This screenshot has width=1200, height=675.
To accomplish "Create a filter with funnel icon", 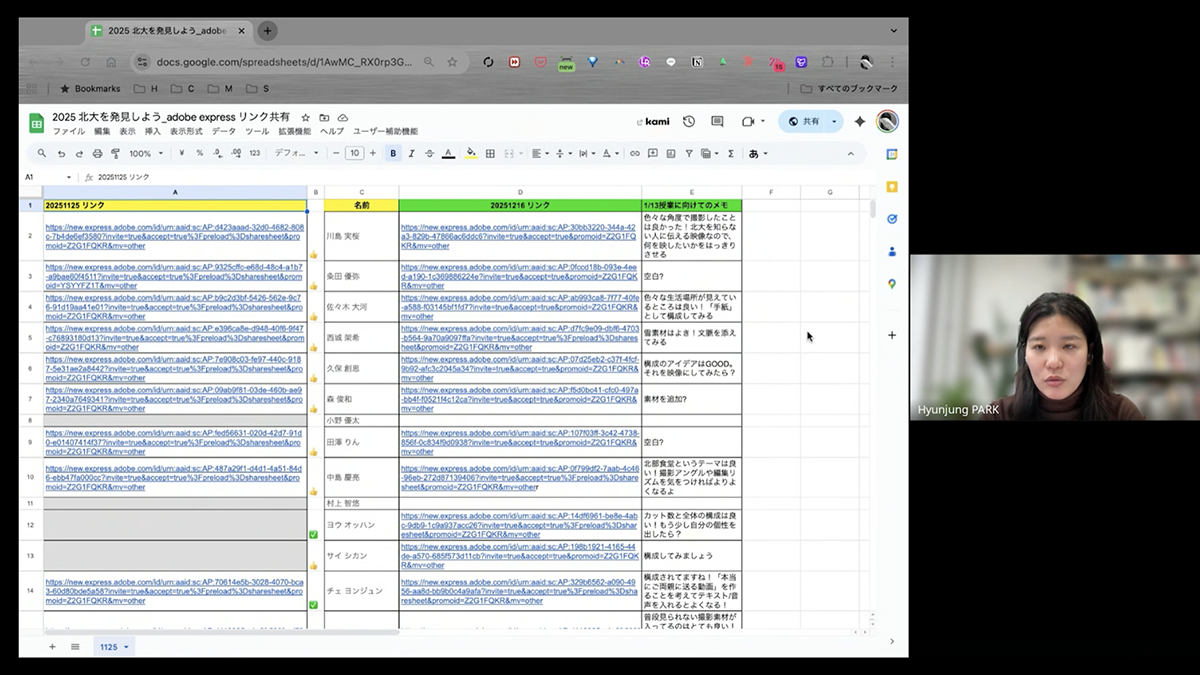I will [x=688, y=154].
